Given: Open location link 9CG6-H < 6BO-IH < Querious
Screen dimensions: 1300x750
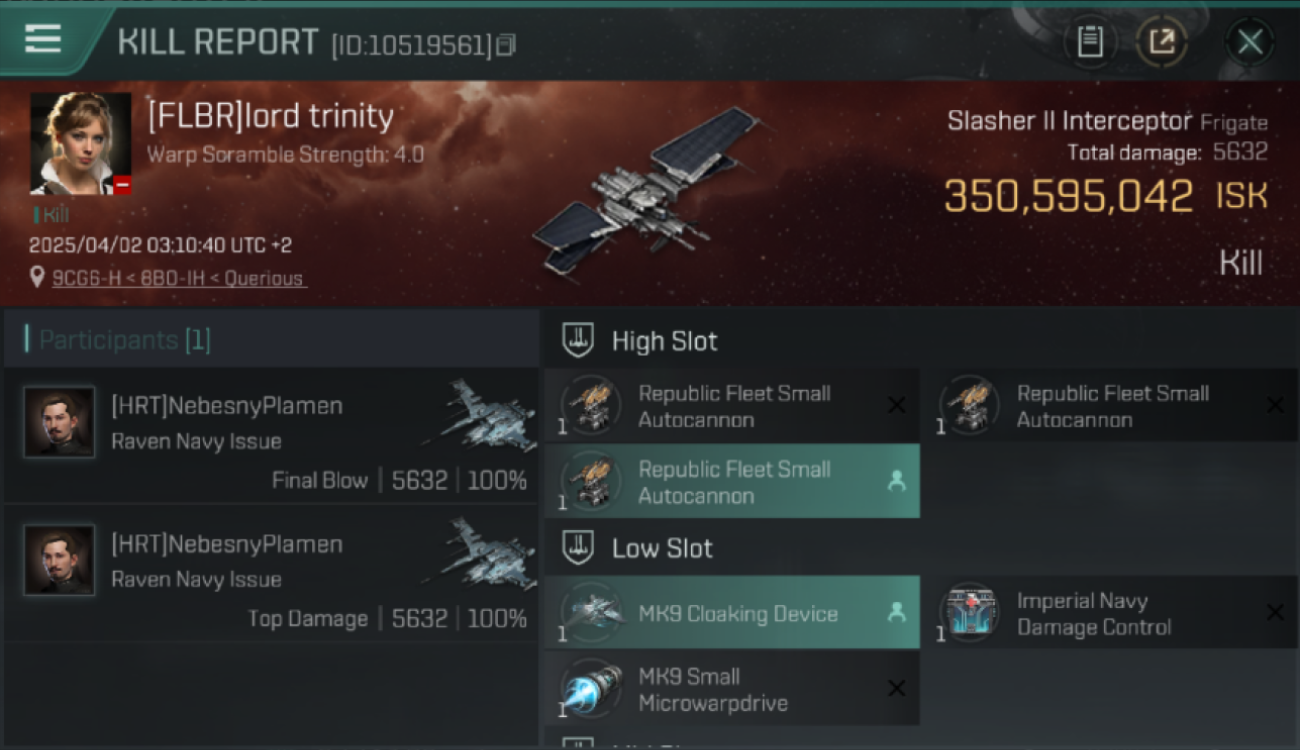Looking at the screenshot, I should pos(178,278).
